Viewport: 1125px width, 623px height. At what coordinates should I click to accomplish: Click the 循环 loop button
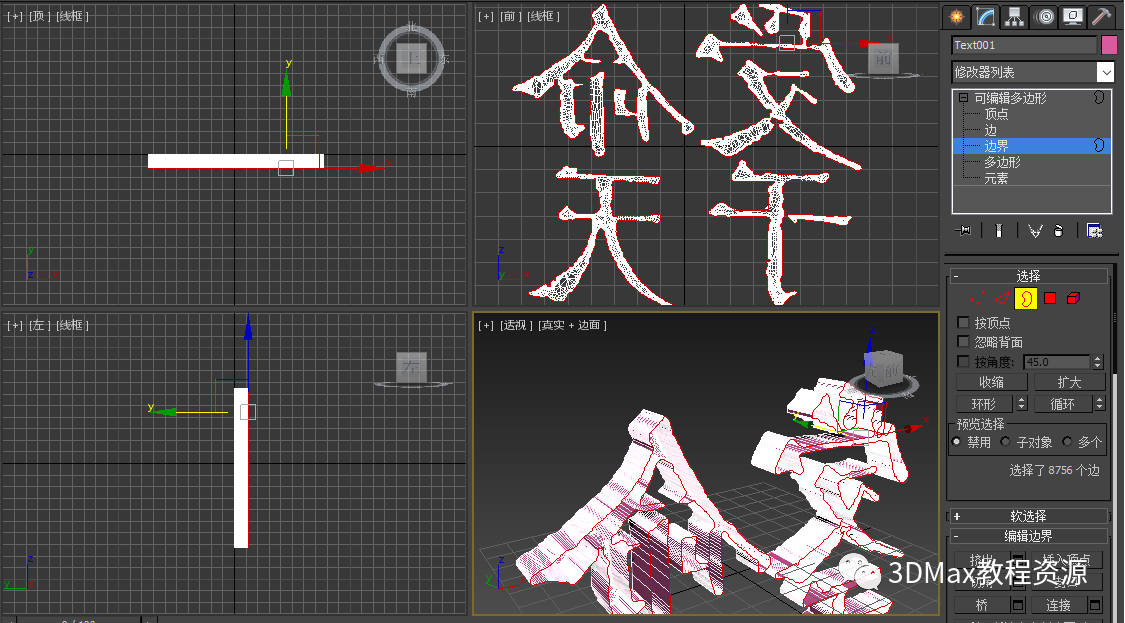tap(1063, 404)
